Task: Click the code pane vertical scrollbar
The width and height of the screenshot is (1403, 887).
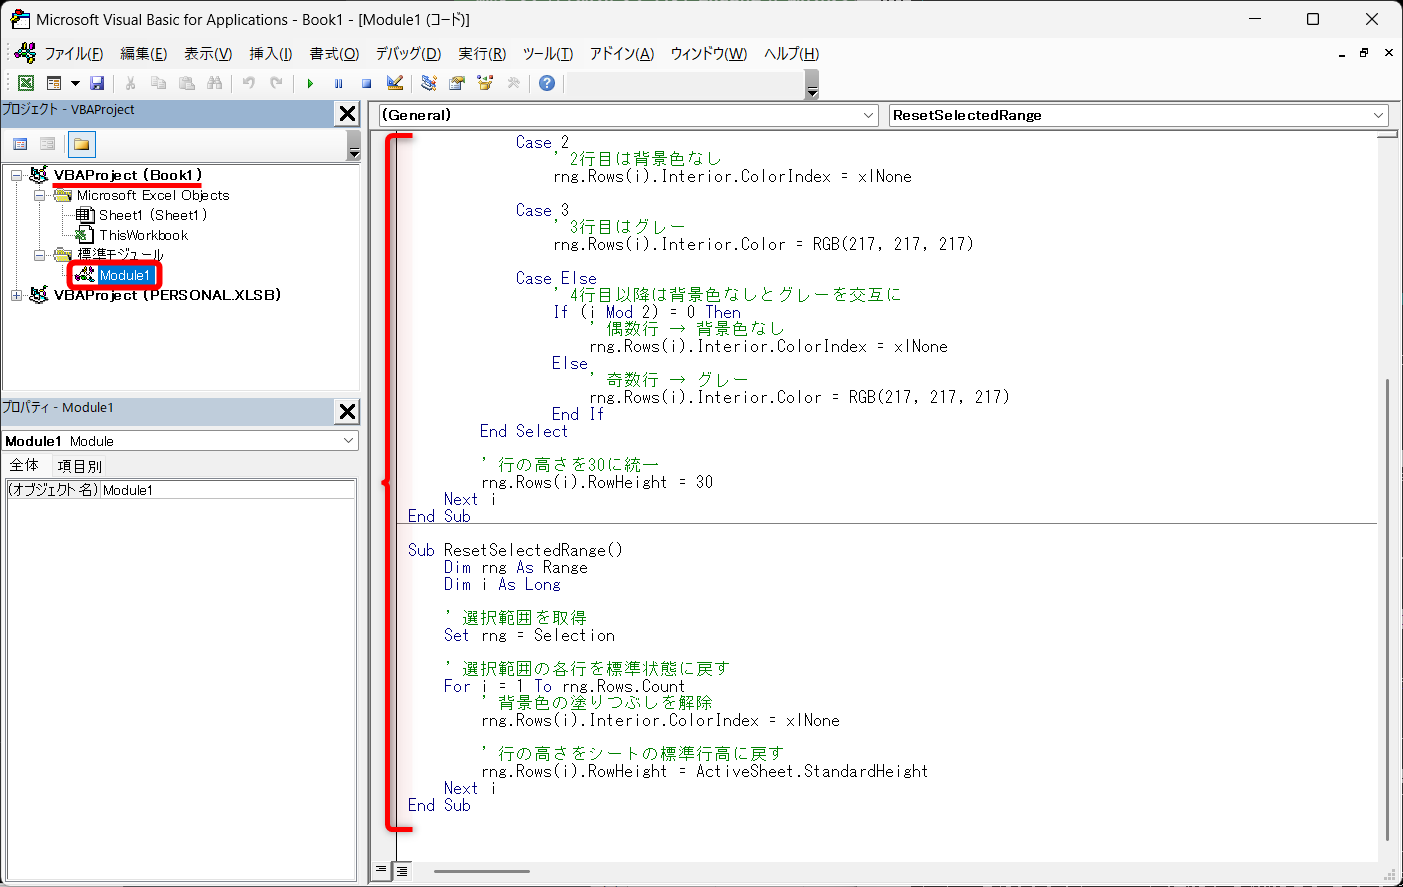Action: (x=1387, y=610)
